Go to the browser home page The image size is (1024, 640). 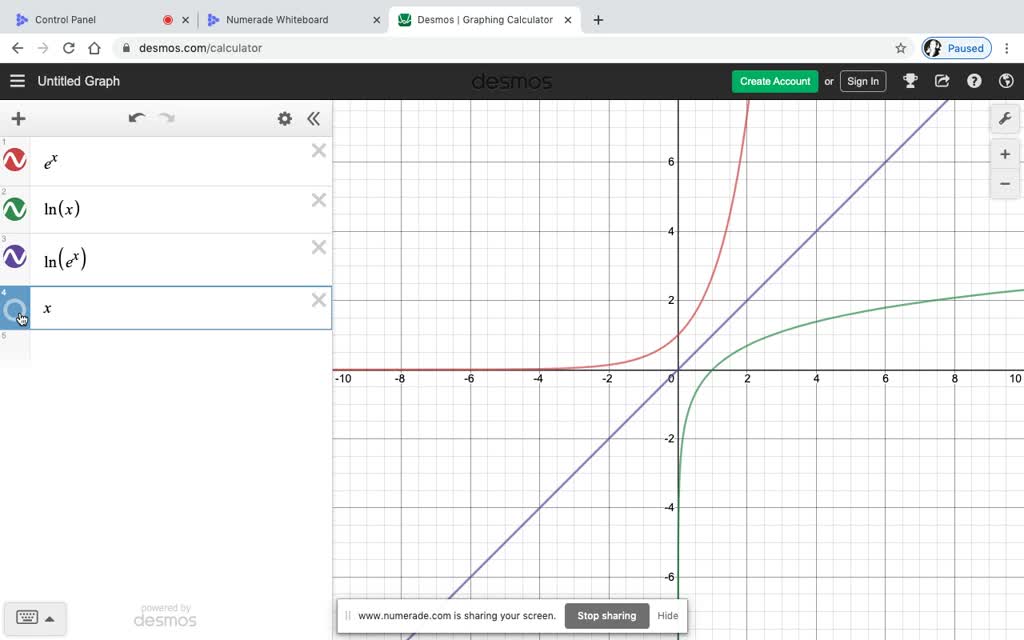click(94, 48)
